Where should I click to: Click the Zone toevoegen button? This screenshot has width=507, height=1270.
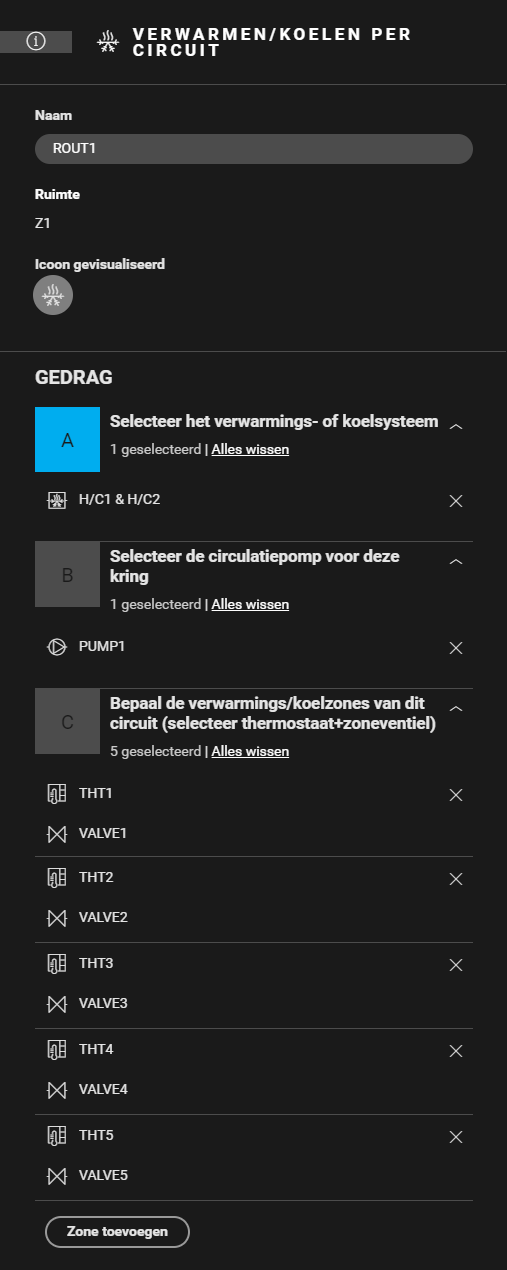point(117,1232)
